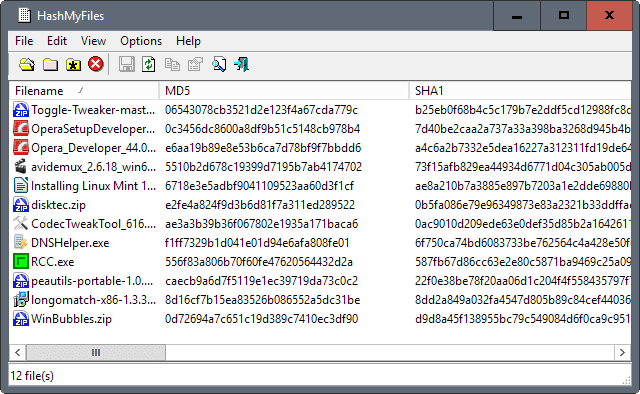640x394 pixels.
Task: Click the Installing Linux Mint document icon
Action: [x=20, y=186]
